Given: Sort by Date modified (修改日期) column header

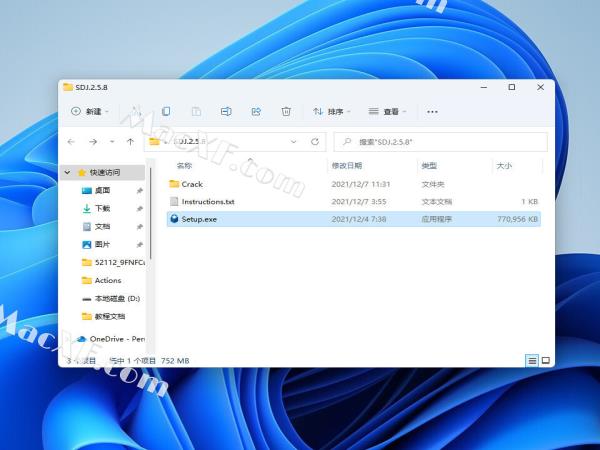Looking at the screenshot, I should (x=347, y=166).
